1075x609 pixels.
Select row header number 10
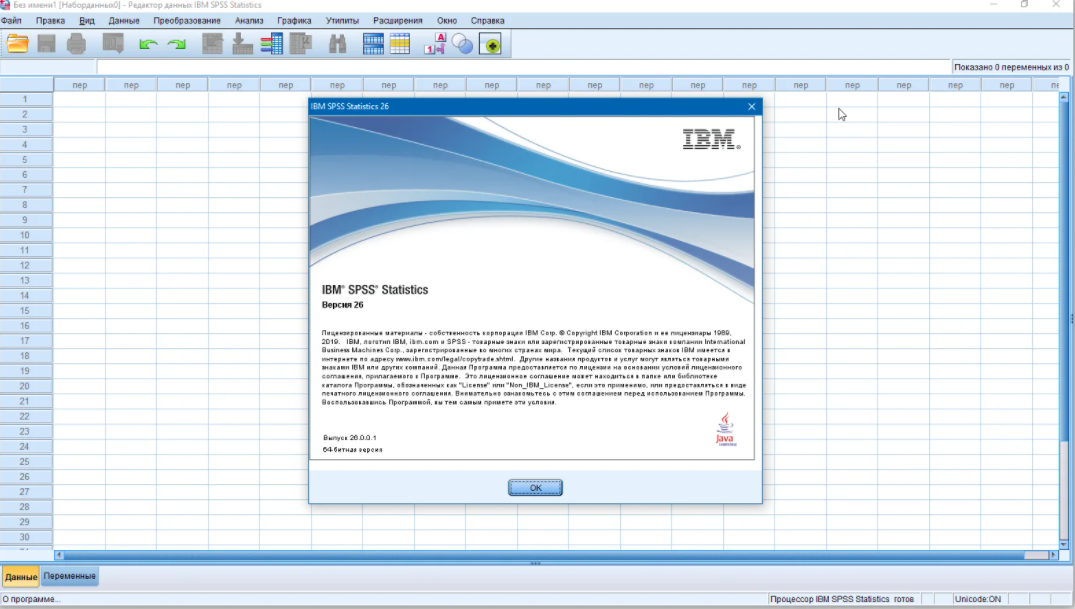click(x=26, y=235)
